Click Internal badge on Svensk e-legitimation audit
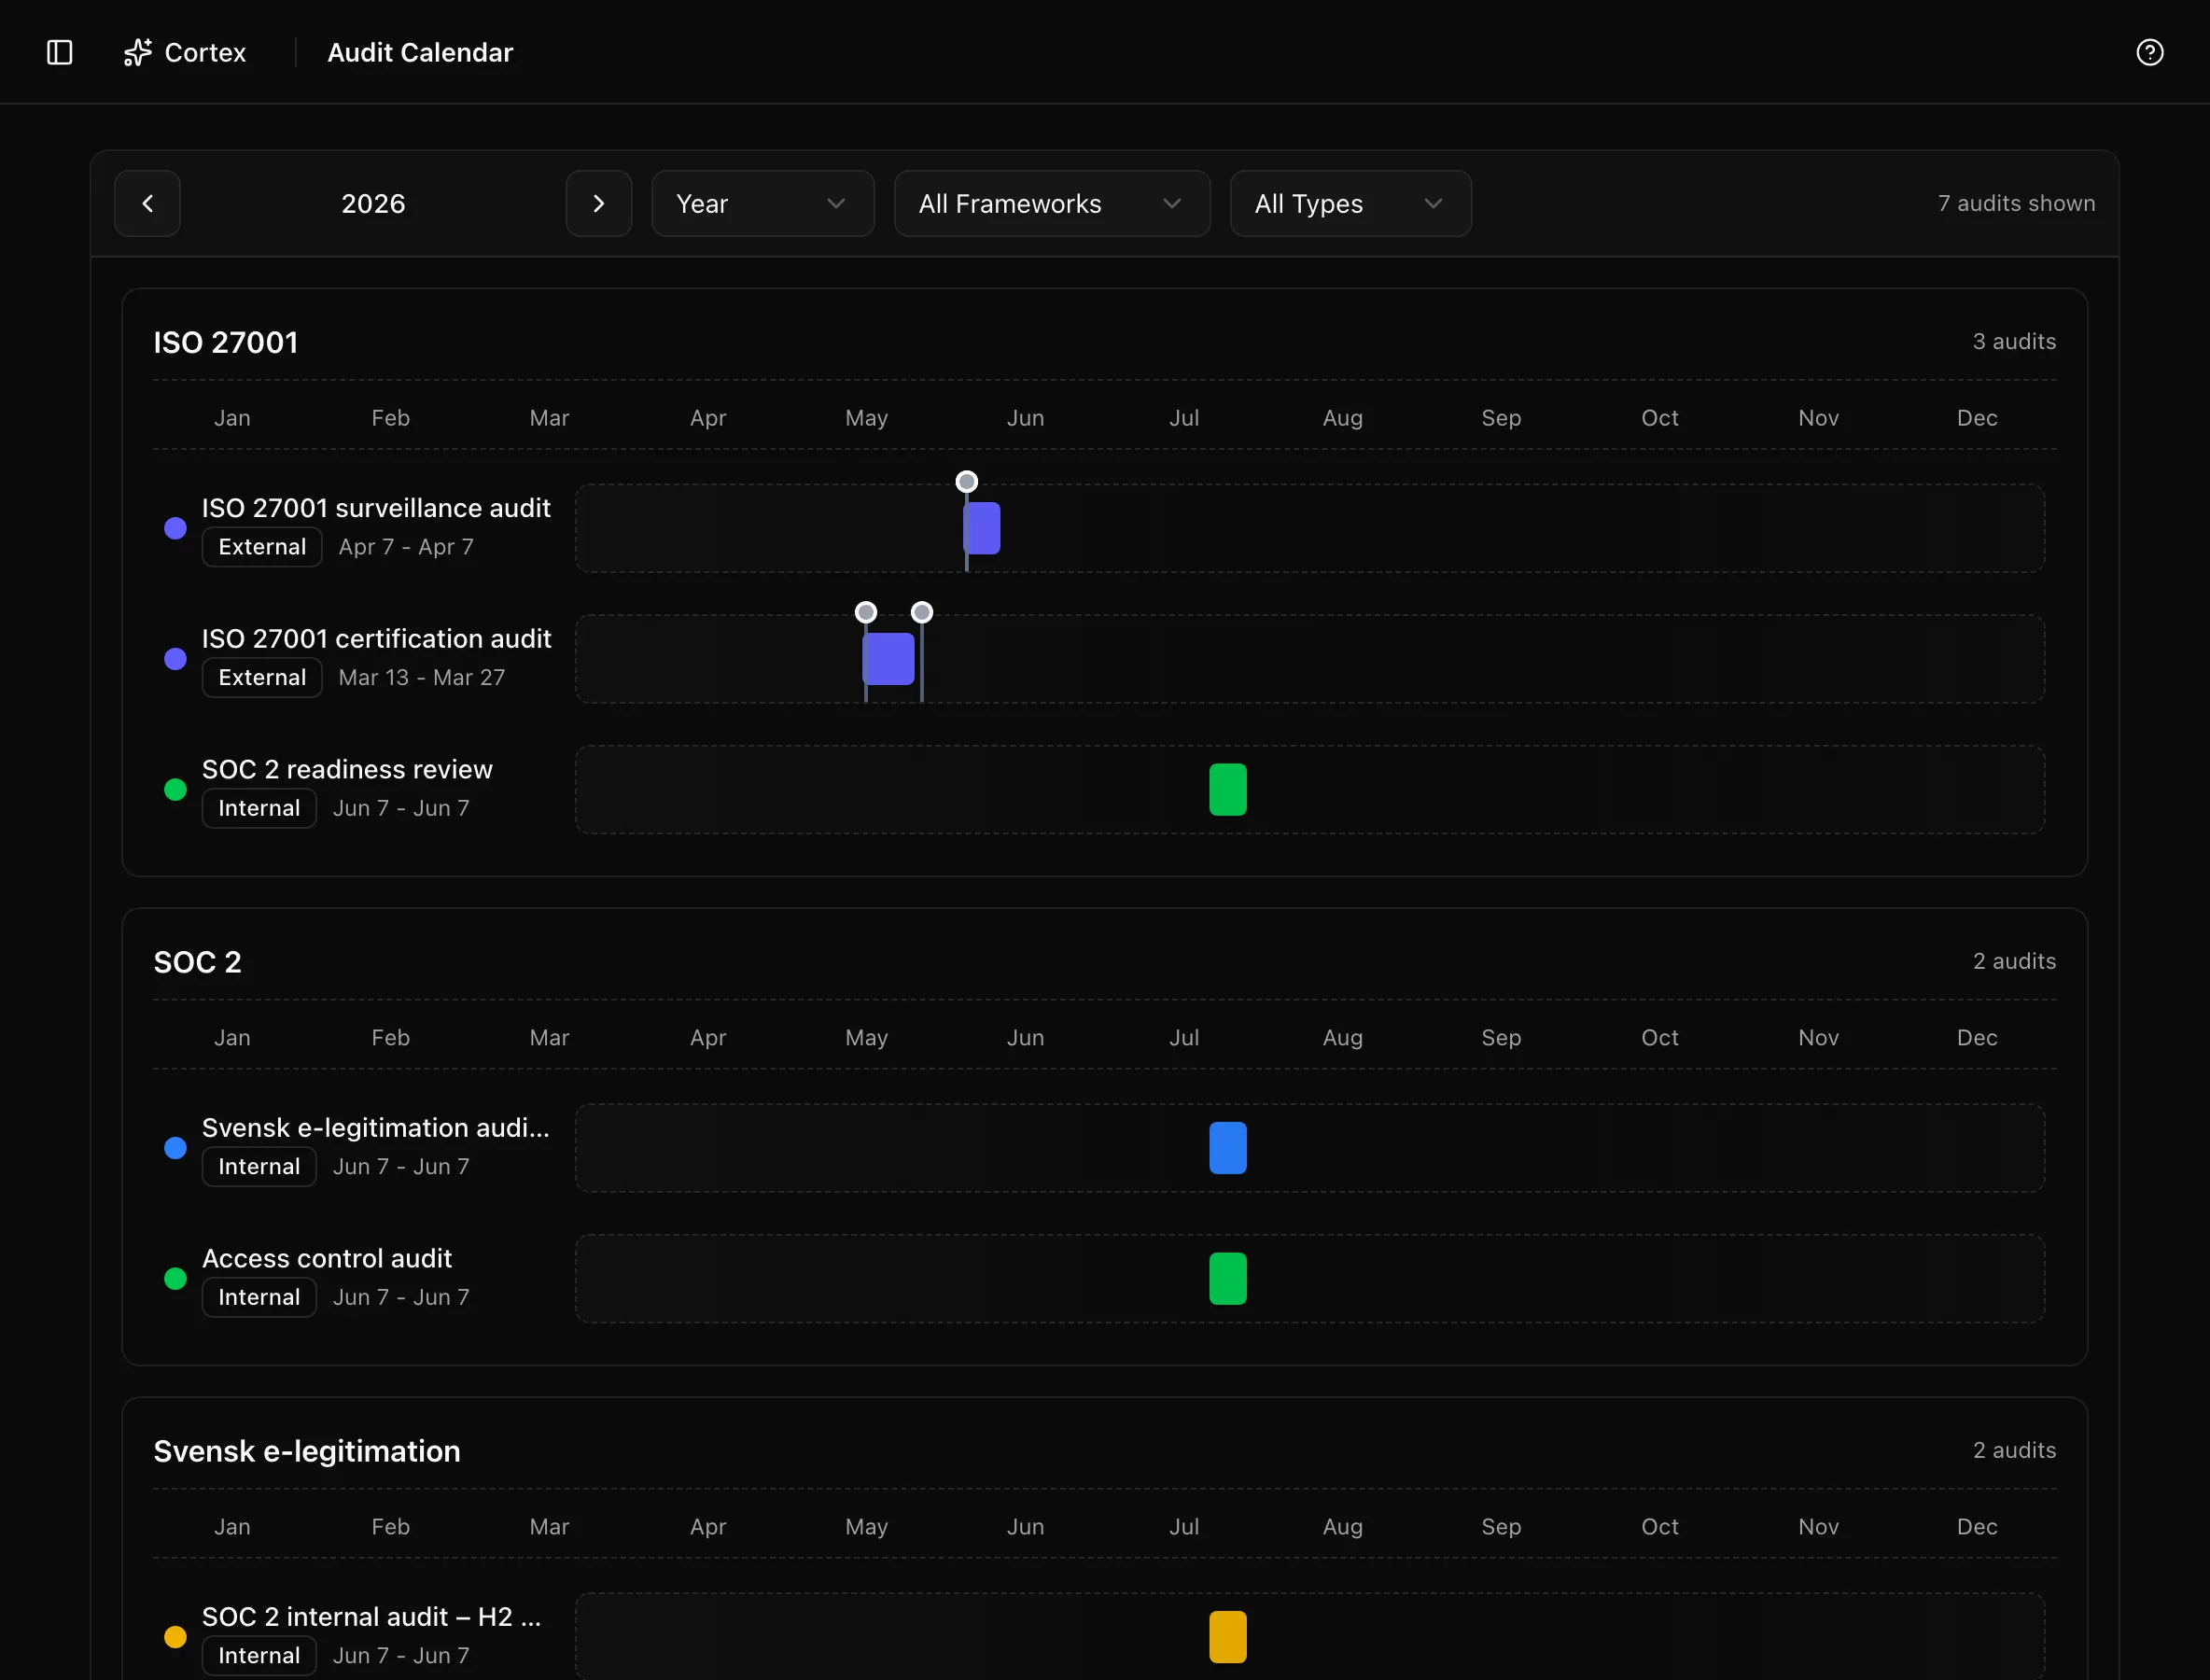The height and width of the screenshot is (1680, 2210). tap(259, 1166)
